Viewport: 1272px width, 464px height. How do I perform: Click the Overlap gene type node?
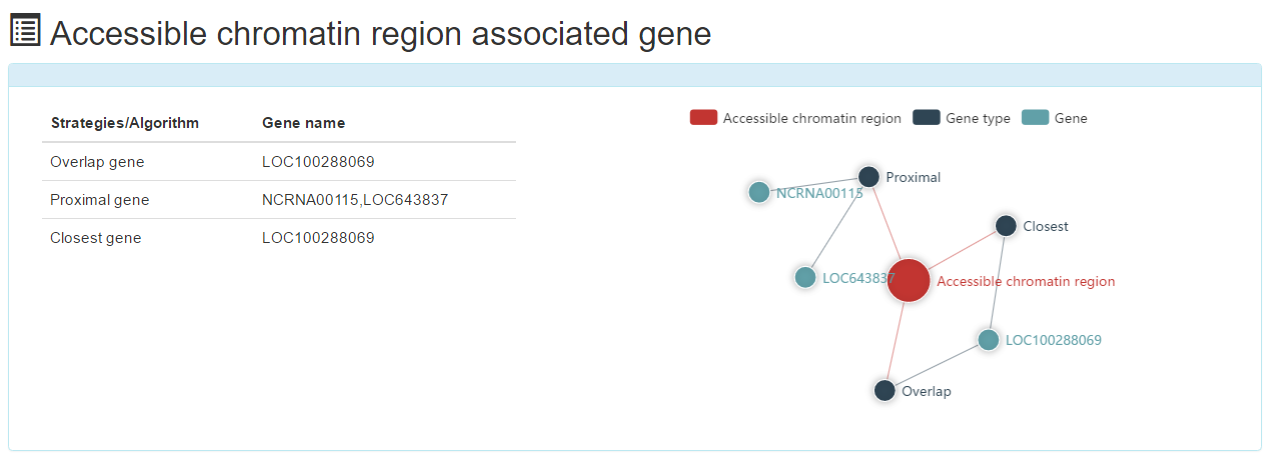point(884,390)
